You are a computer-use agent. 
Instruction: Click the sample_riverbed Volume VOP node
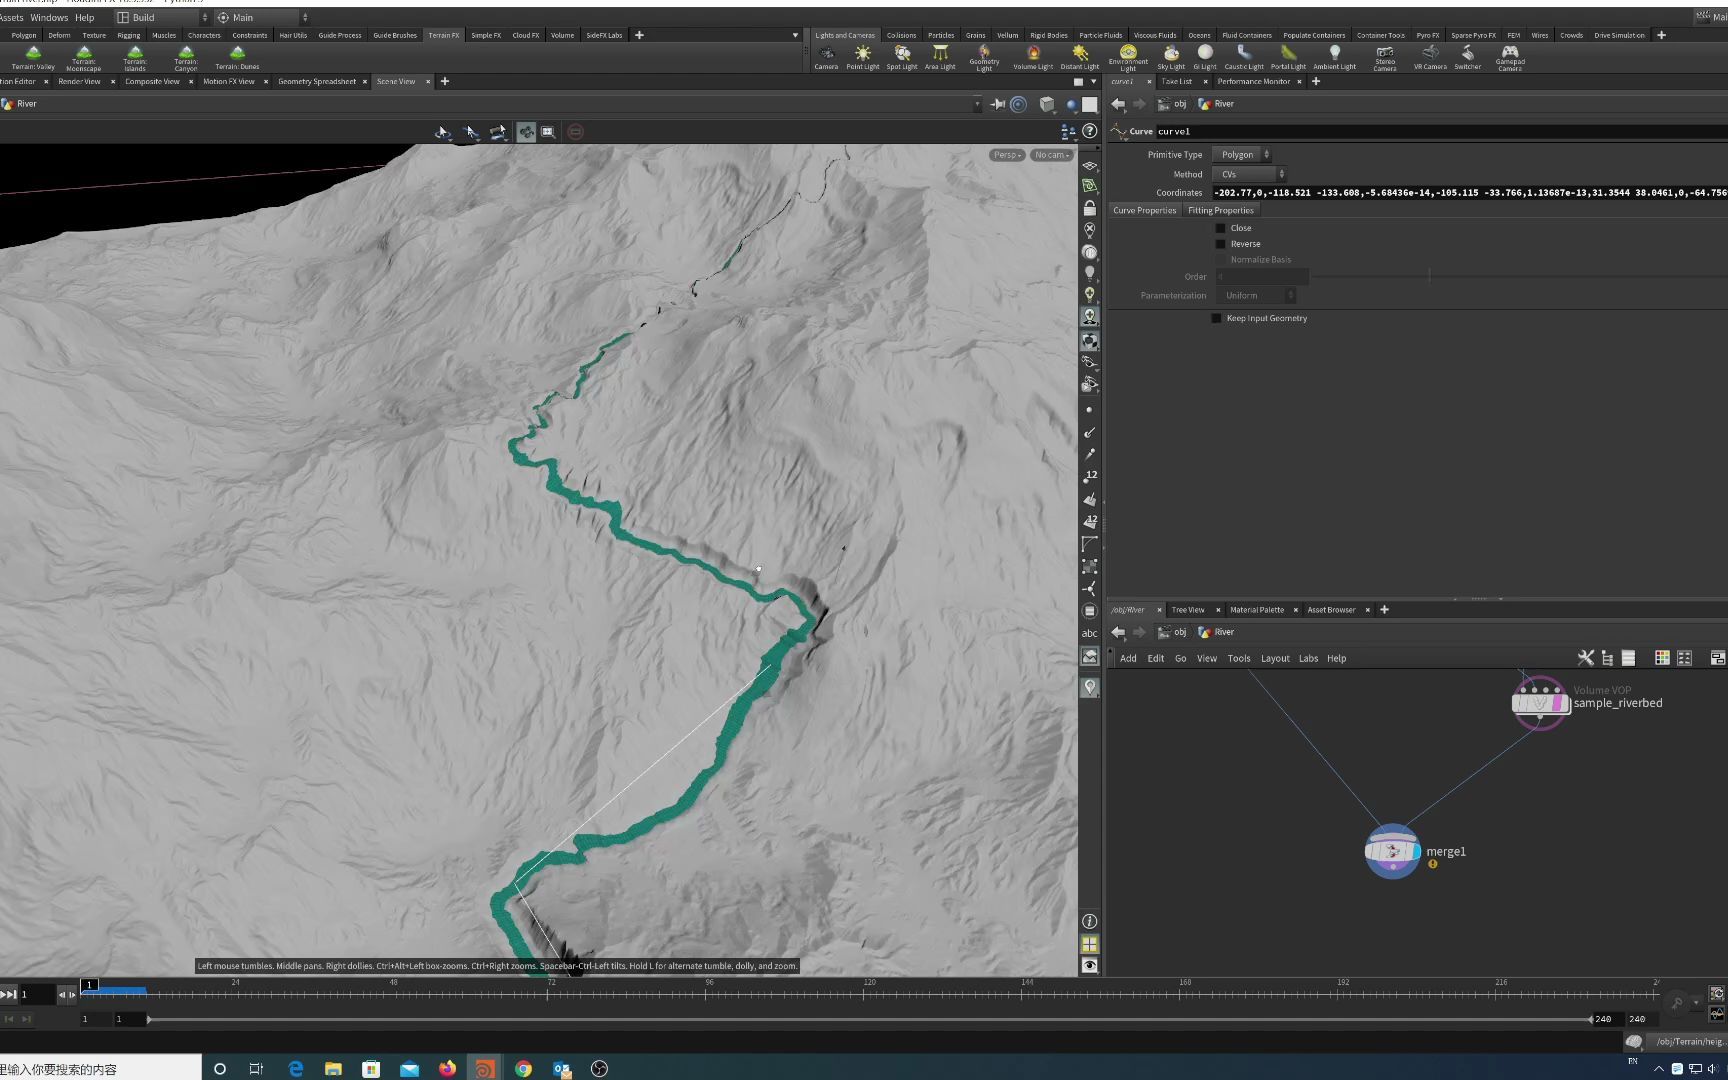(x=1540, y=702)
